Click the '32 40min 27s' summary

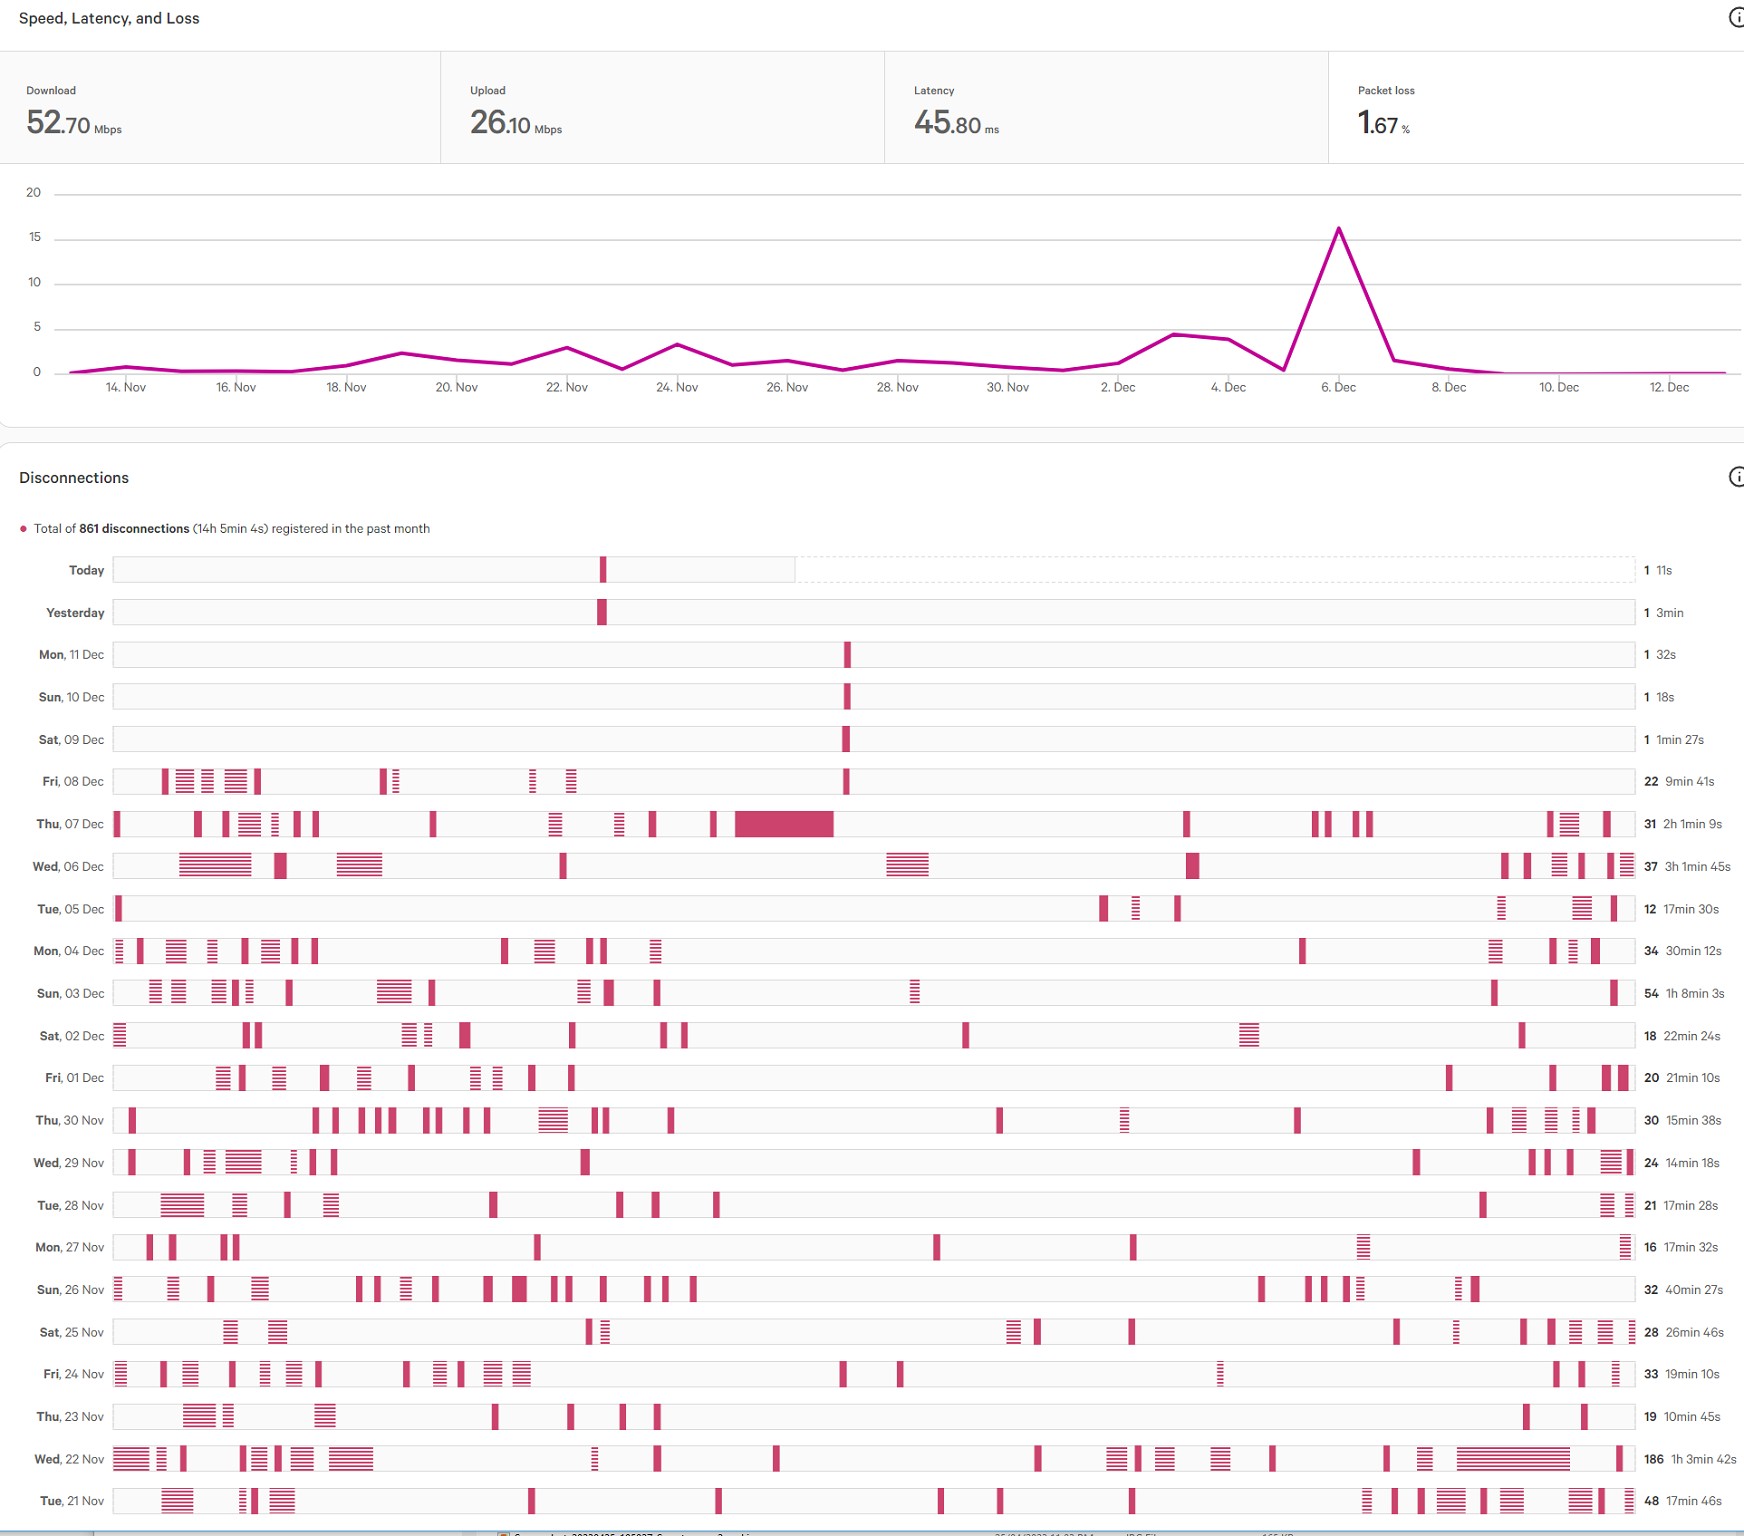(1684, 1290)
